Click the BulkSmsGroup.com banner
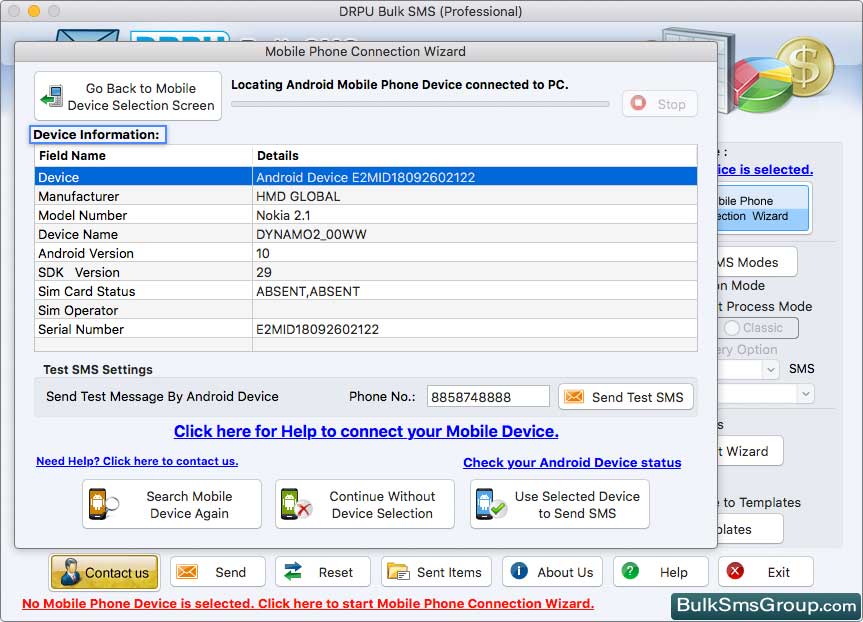Screen dimensions: 863x622 [766, 605]
